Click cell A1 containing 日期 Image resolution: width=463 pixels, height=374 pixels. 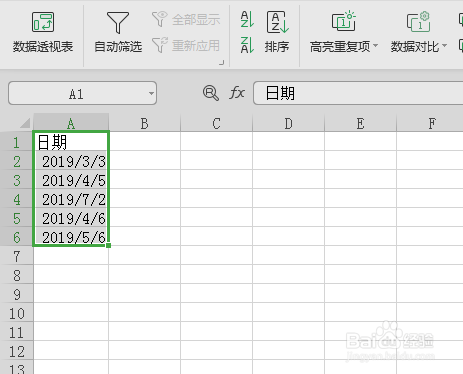point(71,141)
